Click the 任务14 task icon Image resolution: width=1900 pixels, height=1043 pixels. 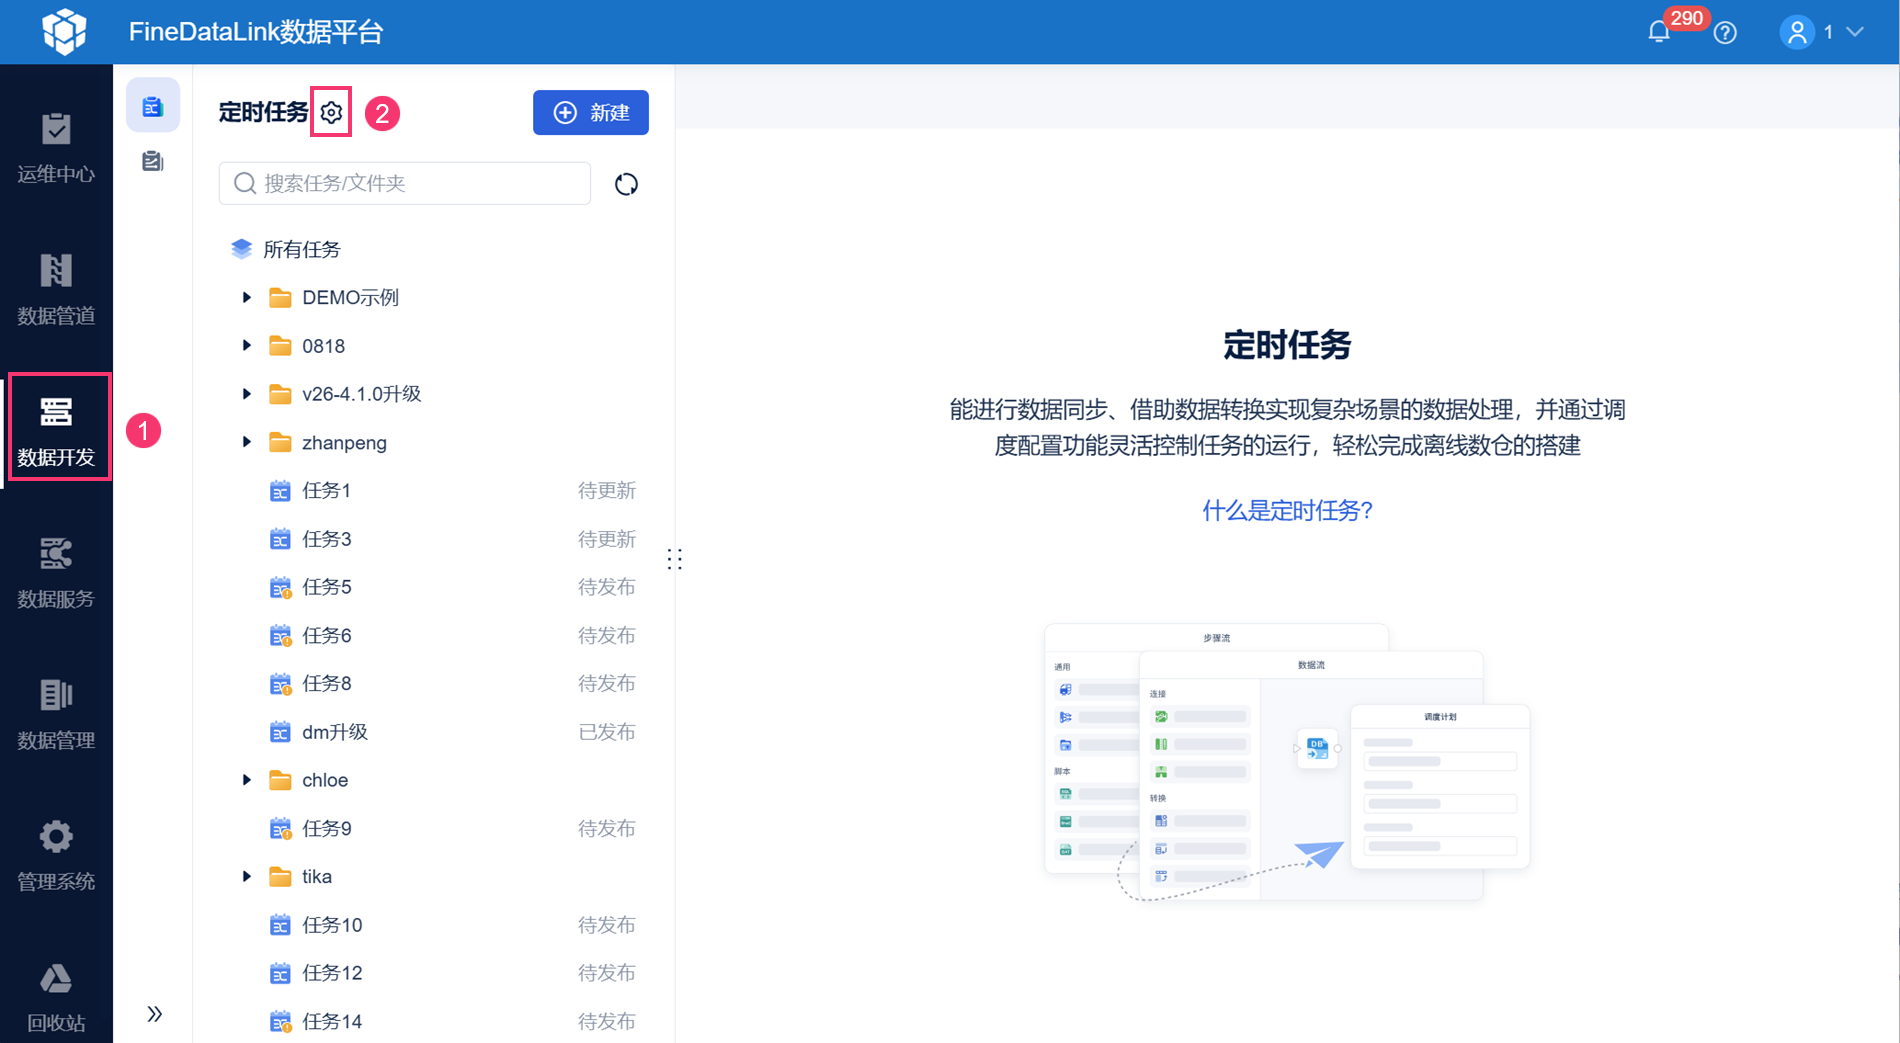(280, 1021)
